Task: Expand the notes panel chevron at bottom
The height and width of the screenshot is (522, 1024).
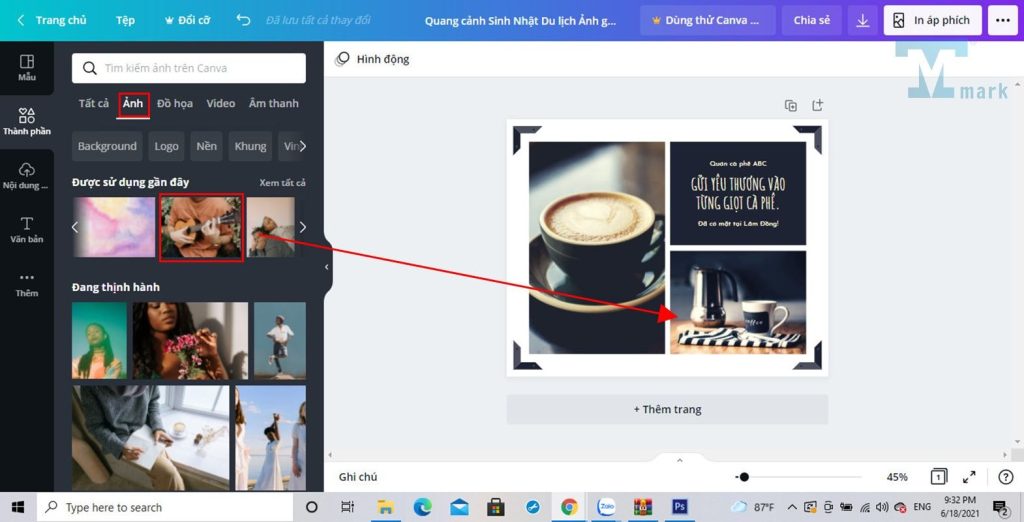Action: coord(680,460)
